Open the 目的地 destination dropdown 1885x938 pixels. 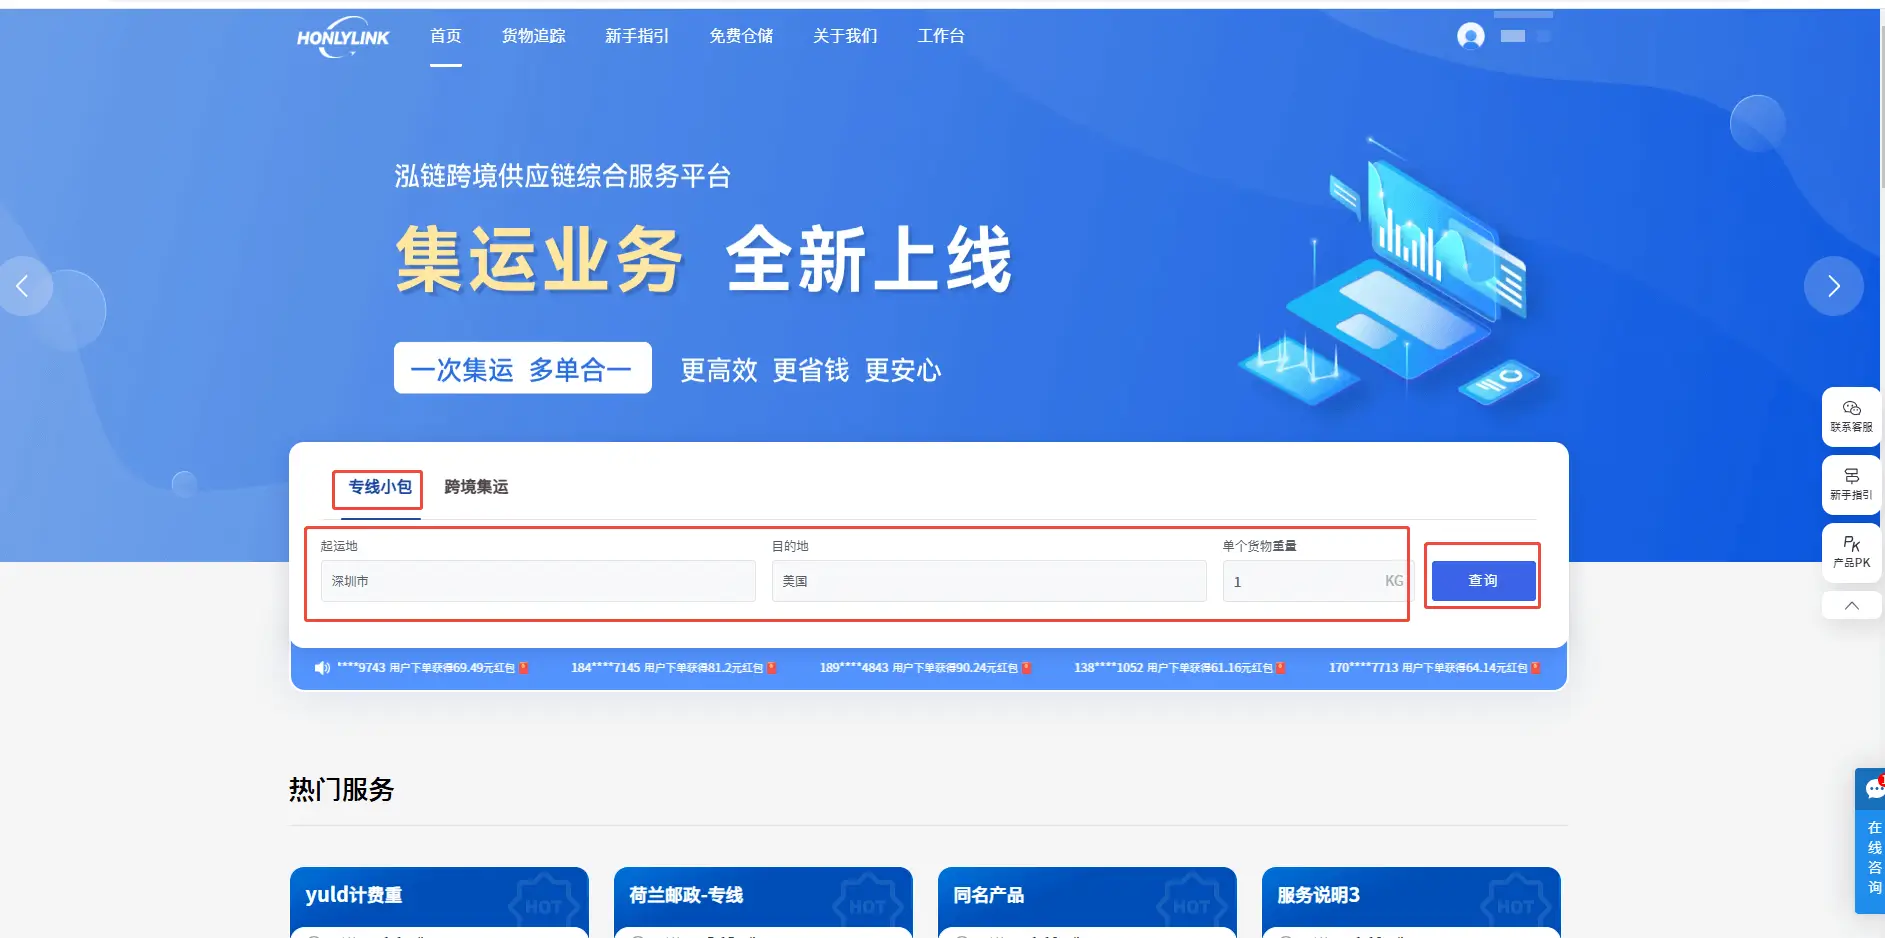[988, 581]
